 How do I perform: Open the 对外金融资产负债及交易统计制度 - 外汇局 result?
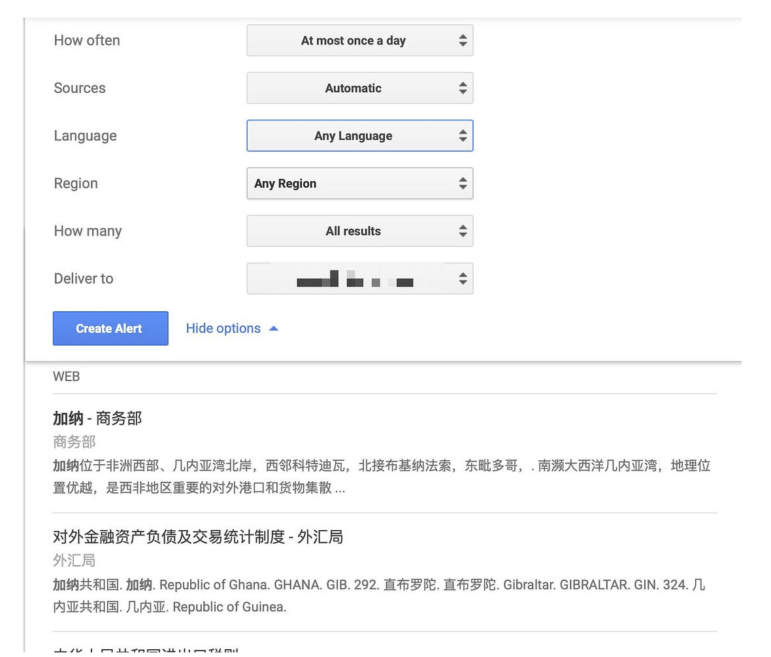tap(198, 537)
